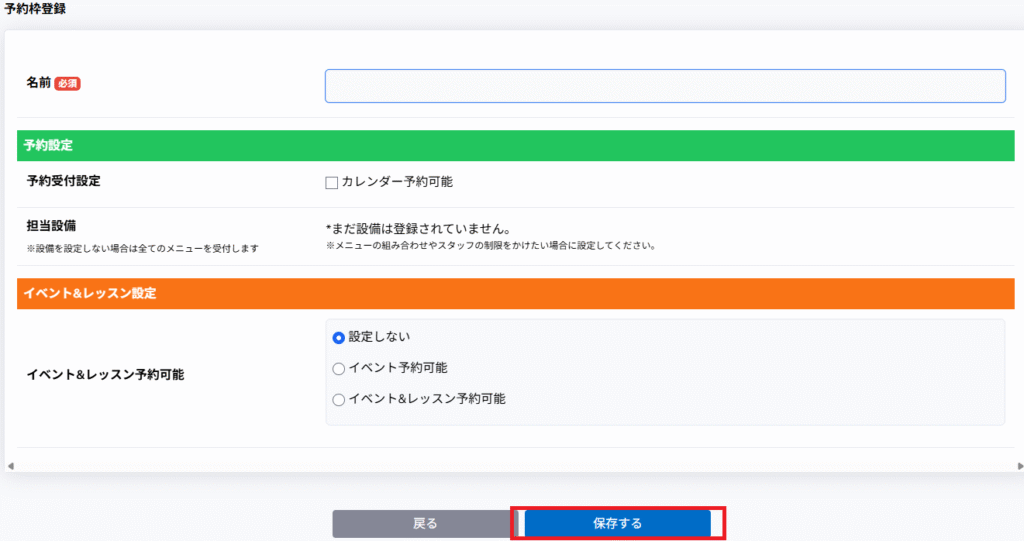Click the red 必須 badge
The width and height of the screenshot is (1024, 541).
click(x=67, y=84)
